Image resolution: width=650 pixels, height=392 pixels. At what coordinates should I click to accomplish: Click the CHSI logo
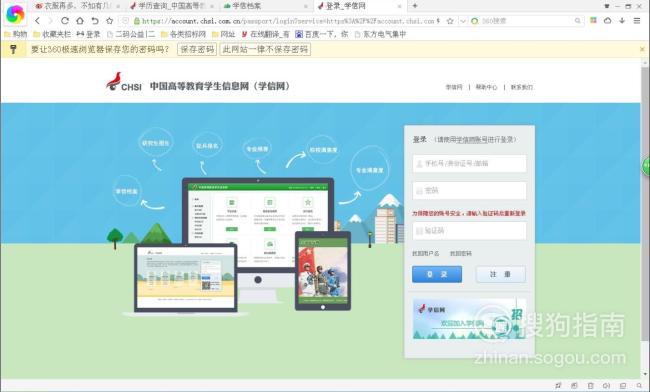click(x=124, y=82)
